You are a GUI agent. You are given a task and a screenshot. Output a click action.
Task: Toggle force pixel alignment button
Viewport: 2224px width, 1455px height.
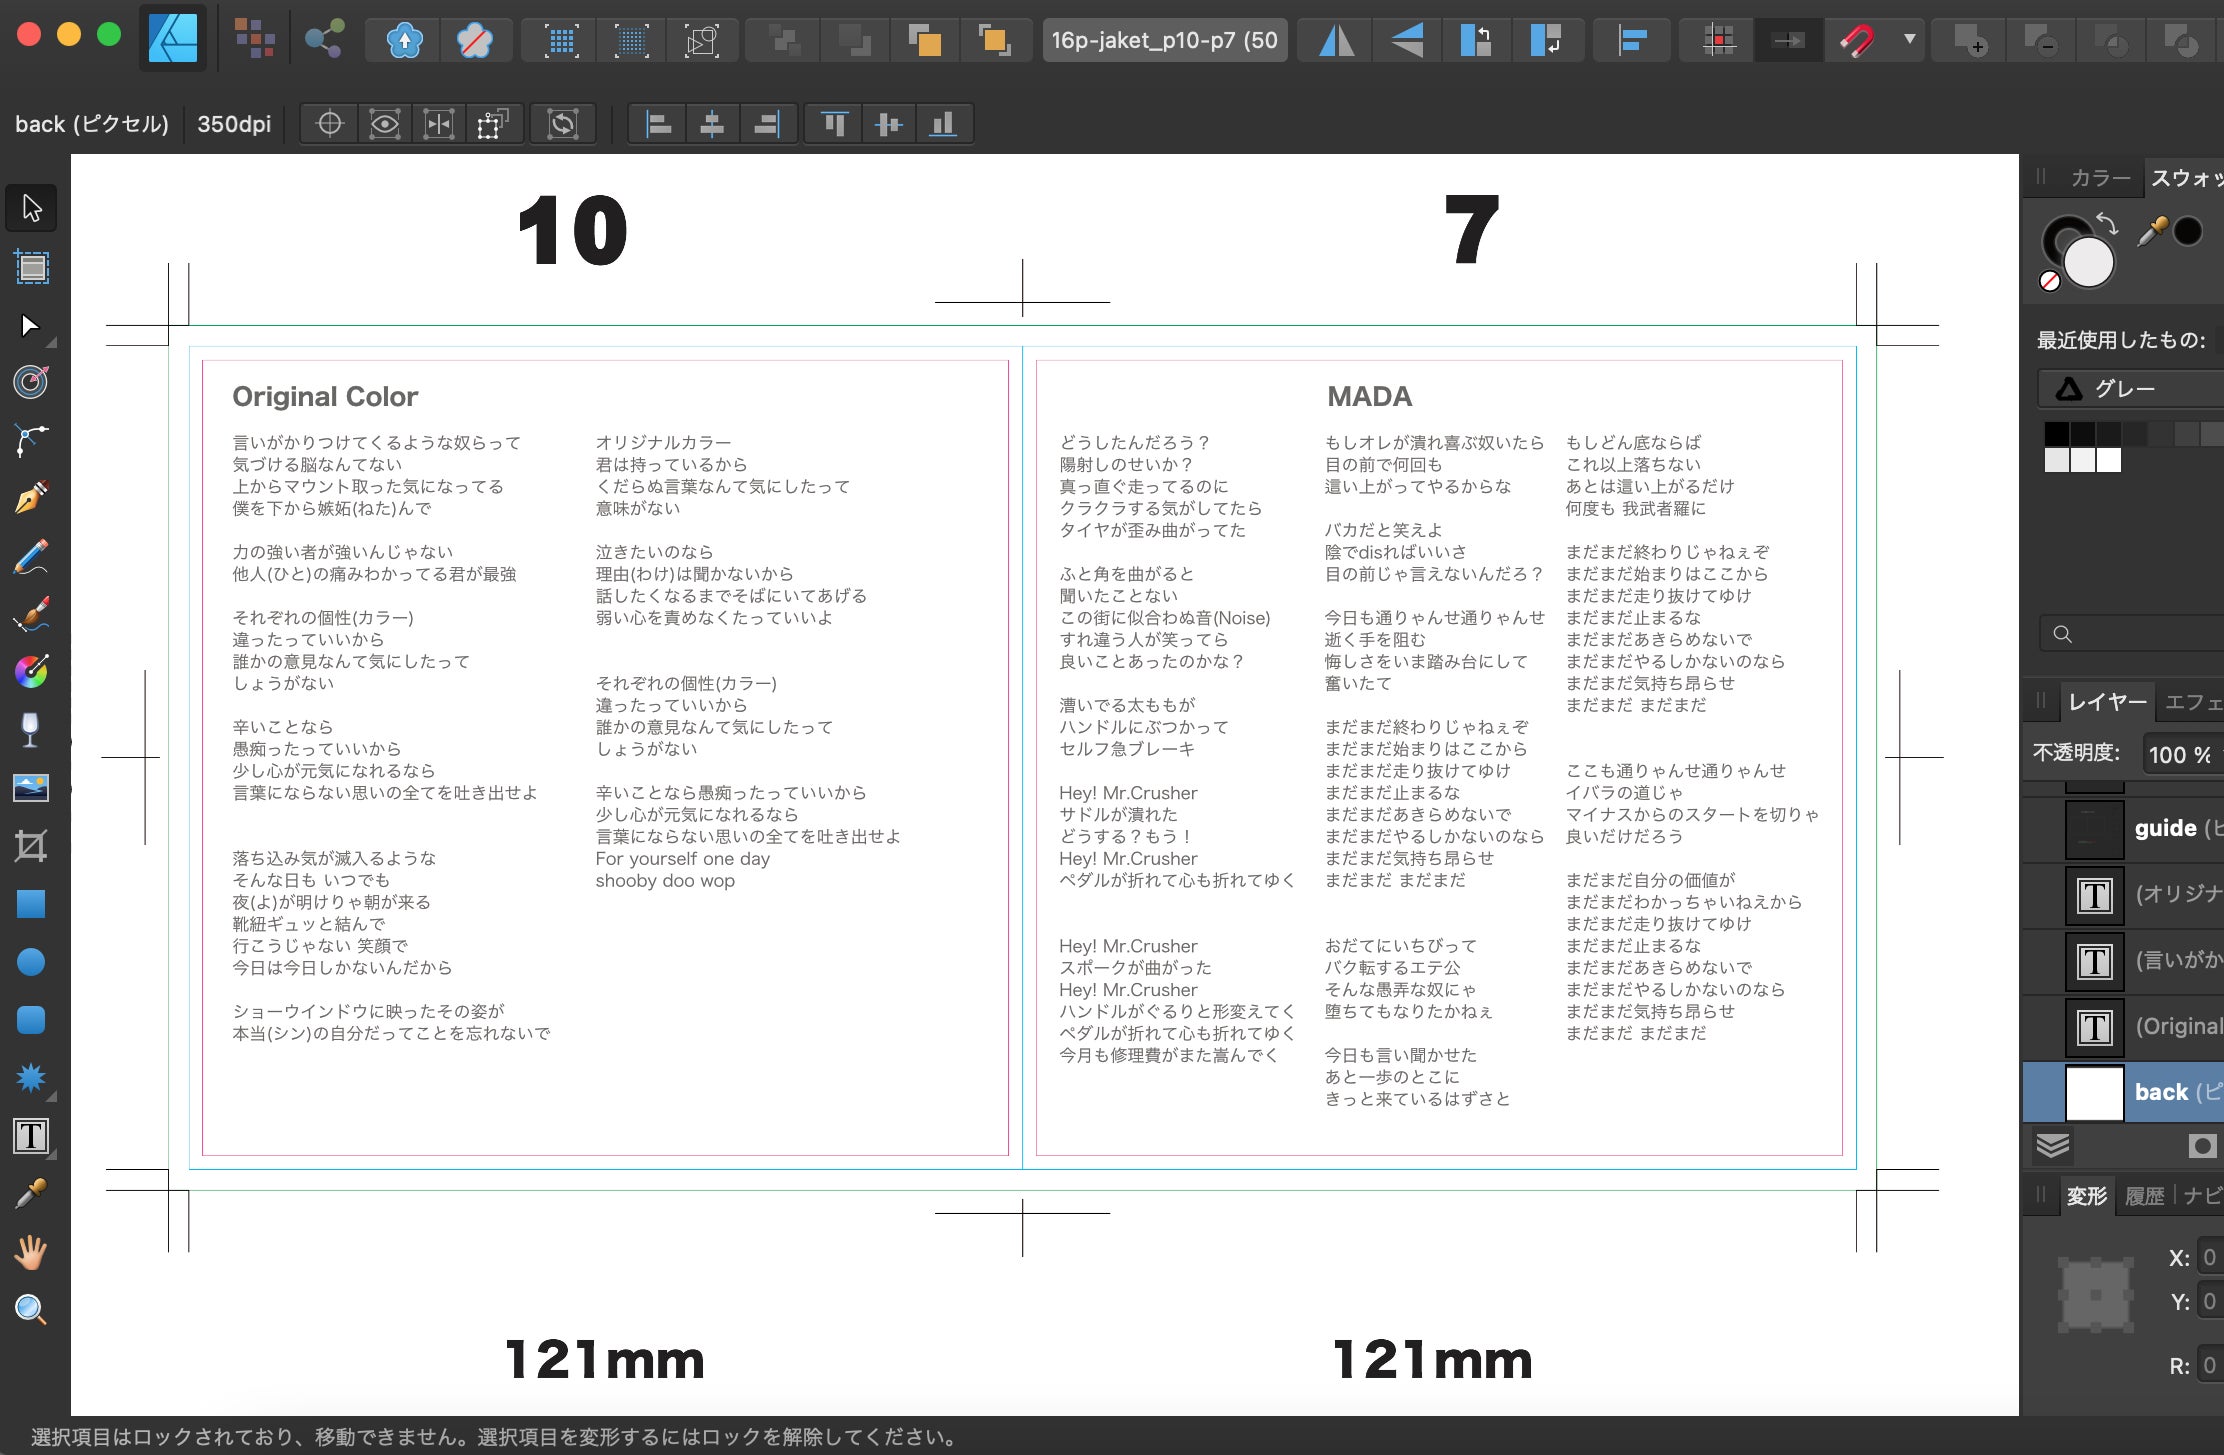click(x=1719, y=41)
